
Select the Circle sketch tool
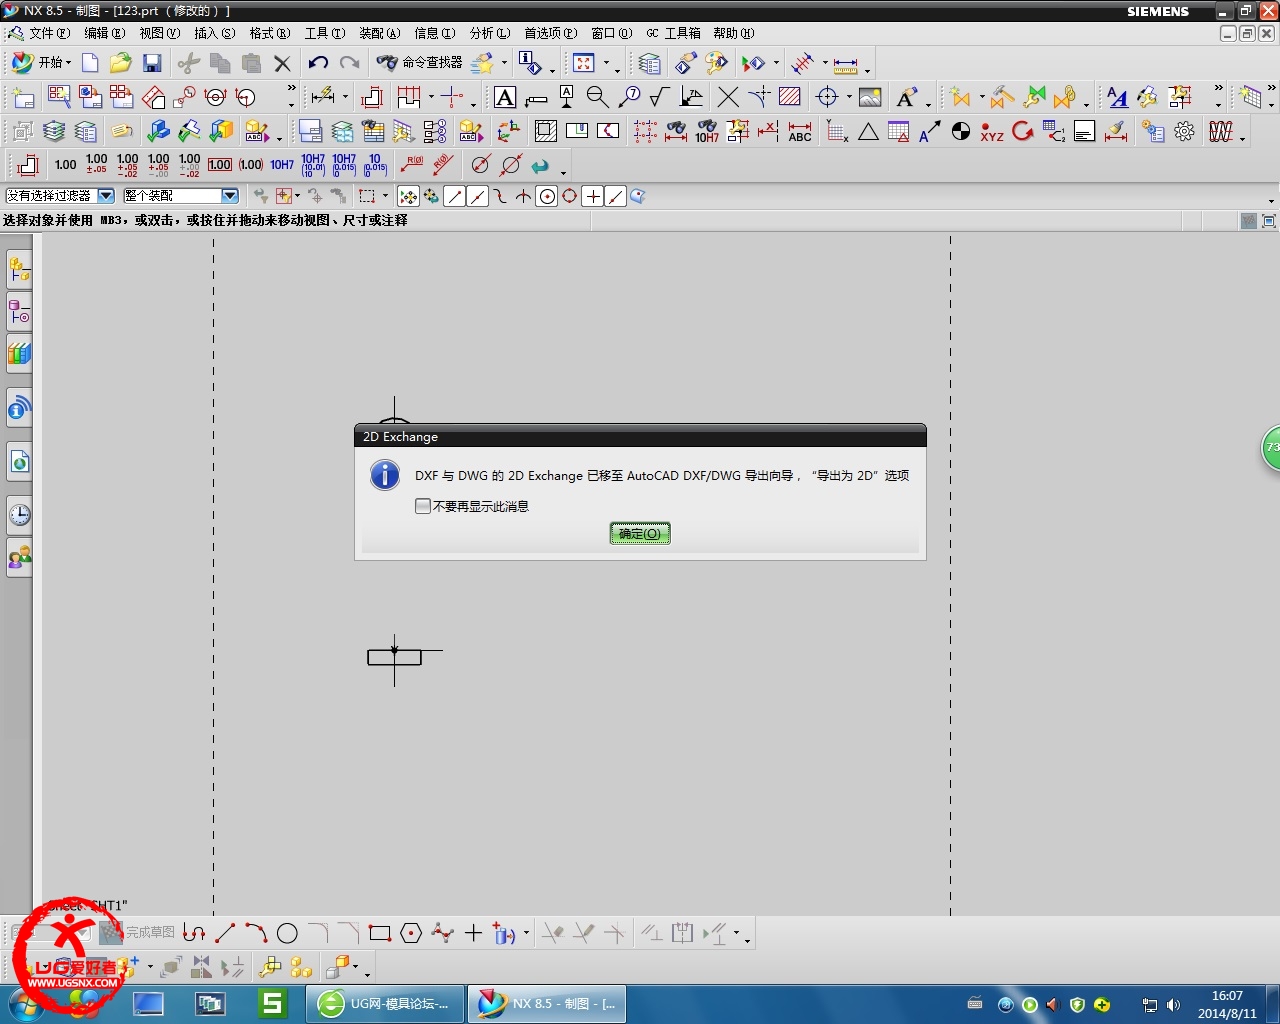pos(287,933)
